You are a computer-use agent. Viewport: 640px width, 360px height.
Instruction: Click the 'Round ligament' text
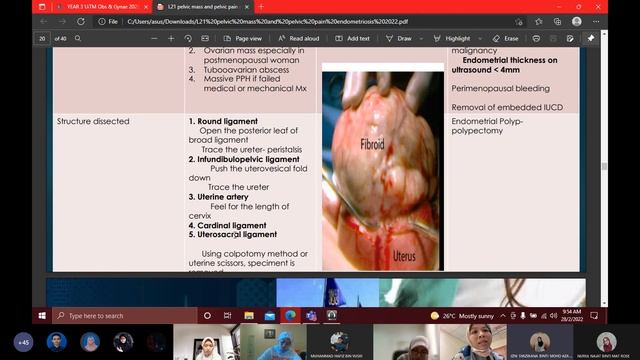pos(227,121)
